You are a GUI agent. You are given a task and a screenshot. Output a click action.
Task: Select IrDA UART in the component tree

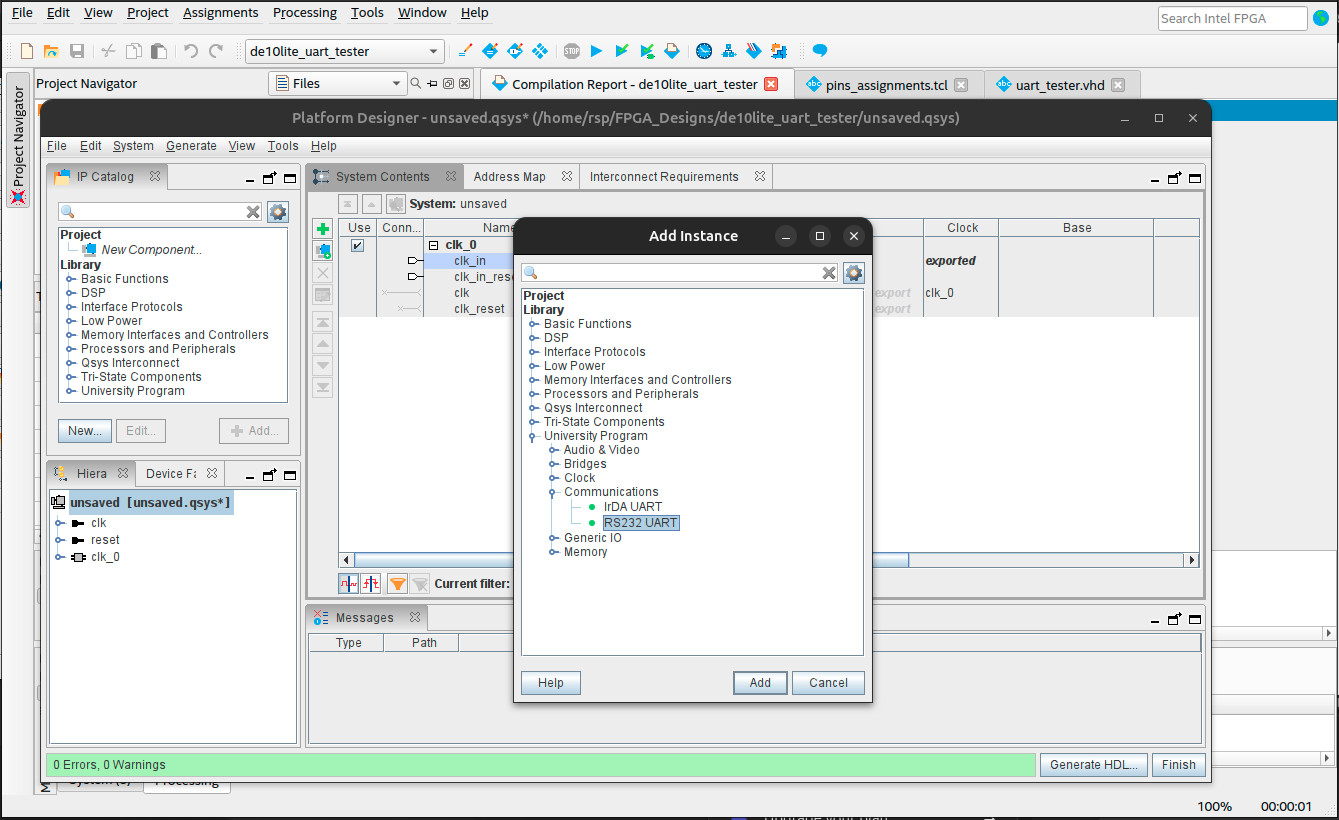coord(632,507)
